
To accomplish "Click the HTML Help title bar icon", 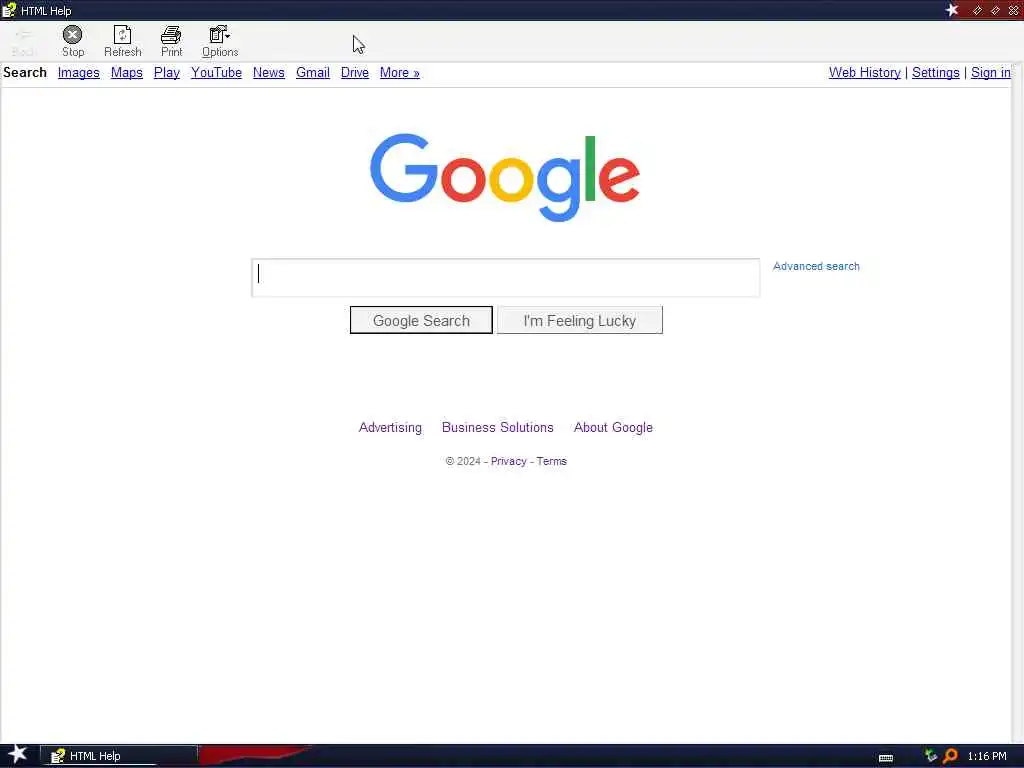I will (8, 10).
